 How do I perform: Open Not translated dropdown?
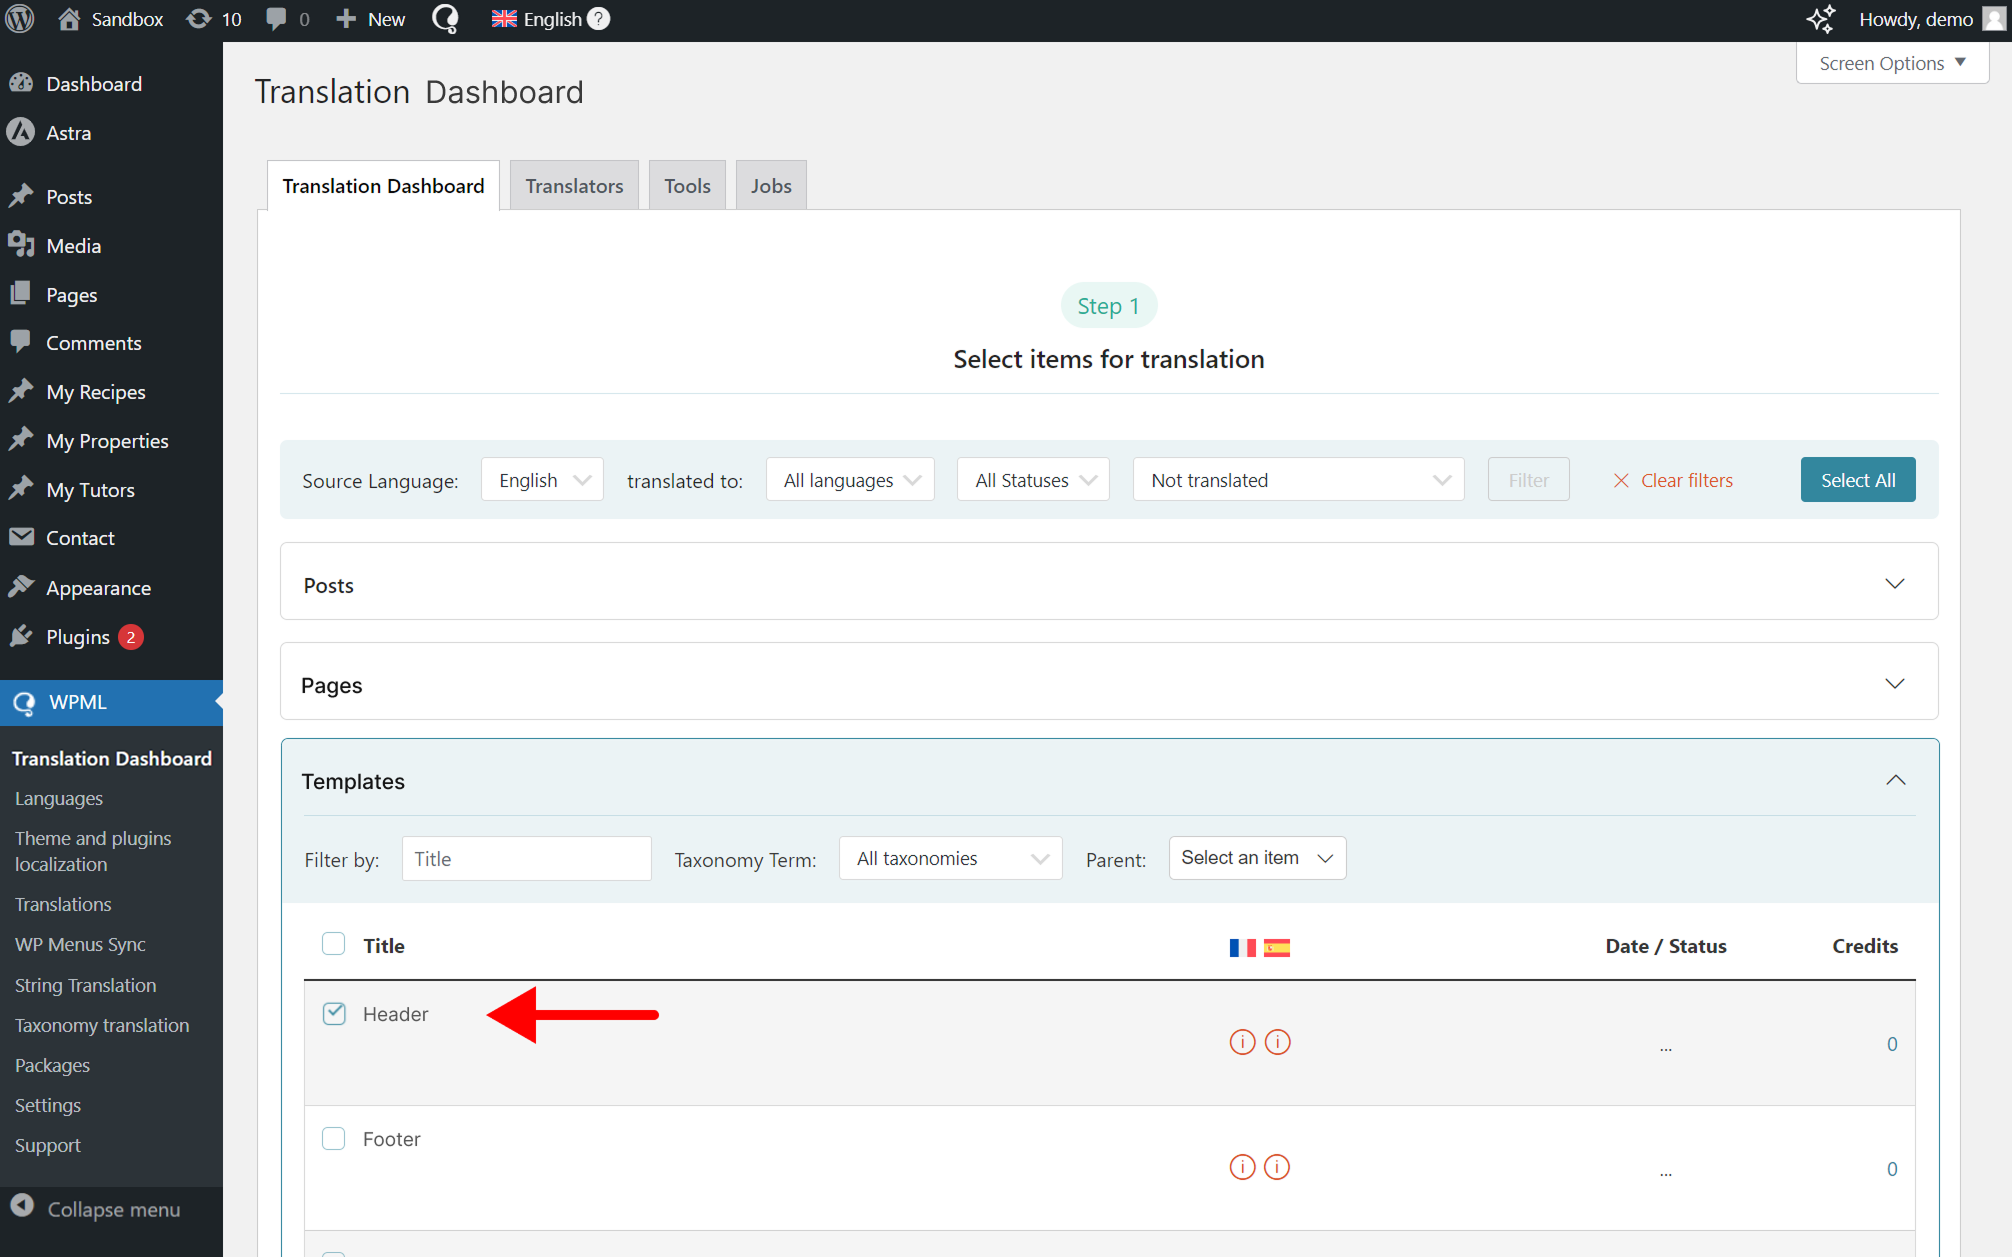click(1298, 480)
